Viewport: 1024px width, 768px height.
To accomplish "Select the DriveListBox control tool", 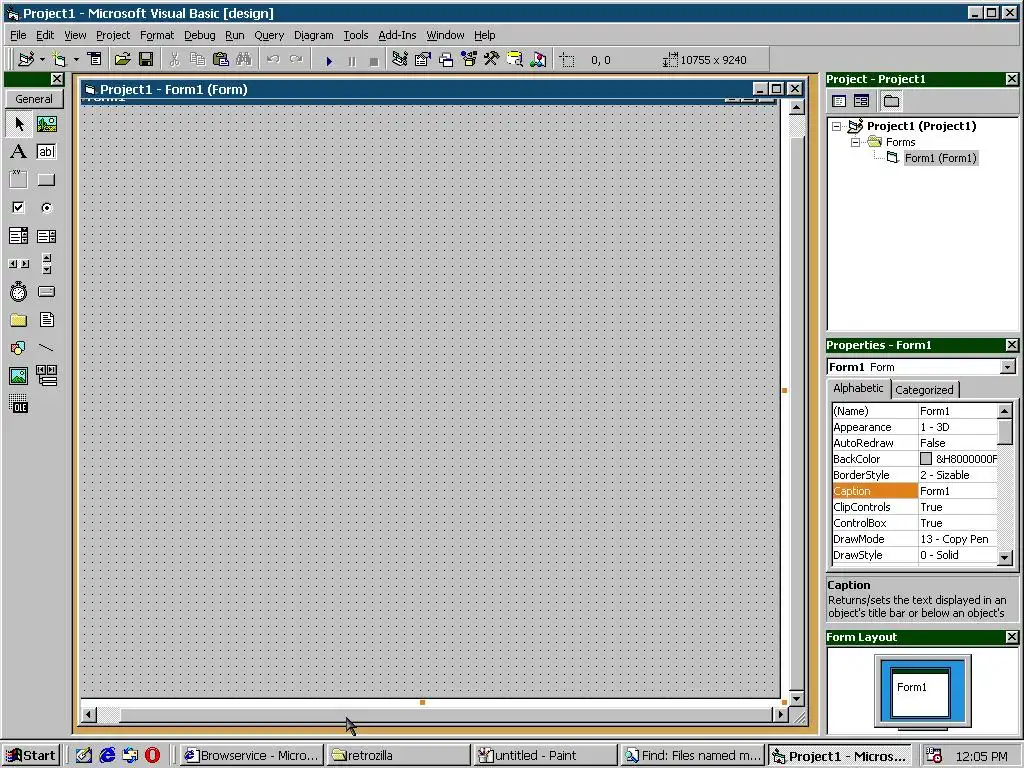I will pyautogui.click(x=46, y=292).
